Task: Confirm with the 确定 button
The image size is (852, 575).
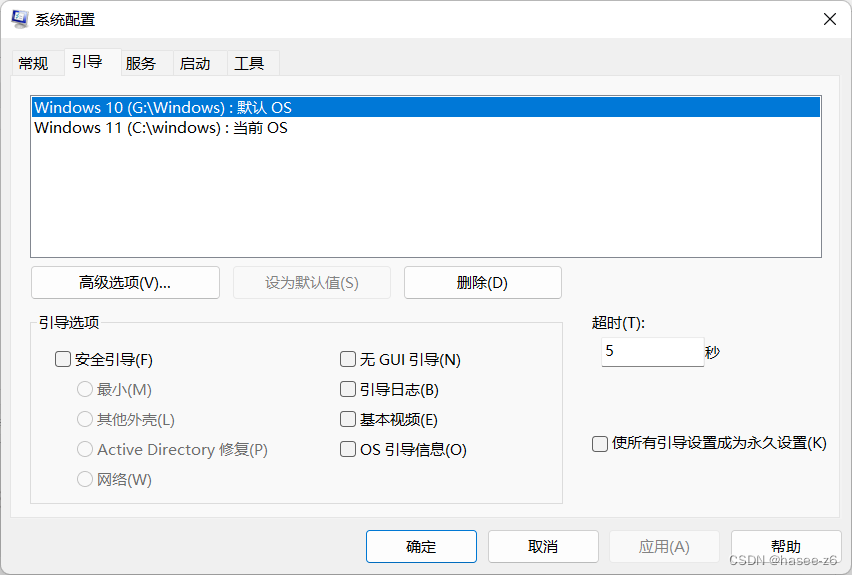Action: 421,546
